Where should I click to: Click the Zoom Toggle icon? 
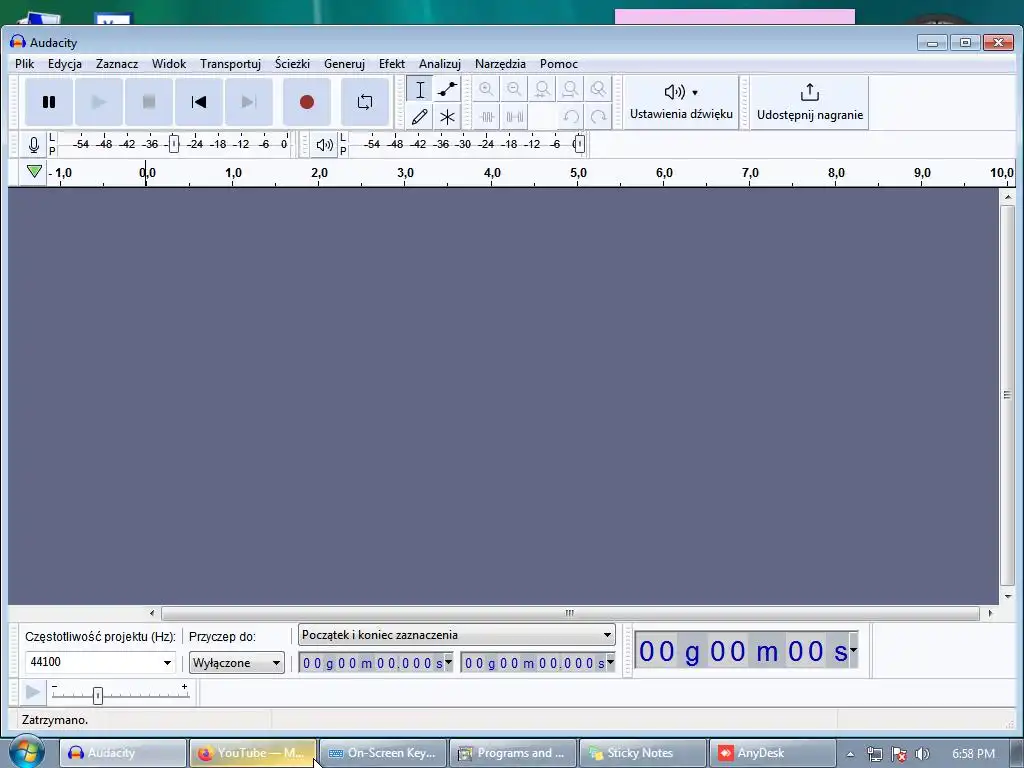(598, 89)
